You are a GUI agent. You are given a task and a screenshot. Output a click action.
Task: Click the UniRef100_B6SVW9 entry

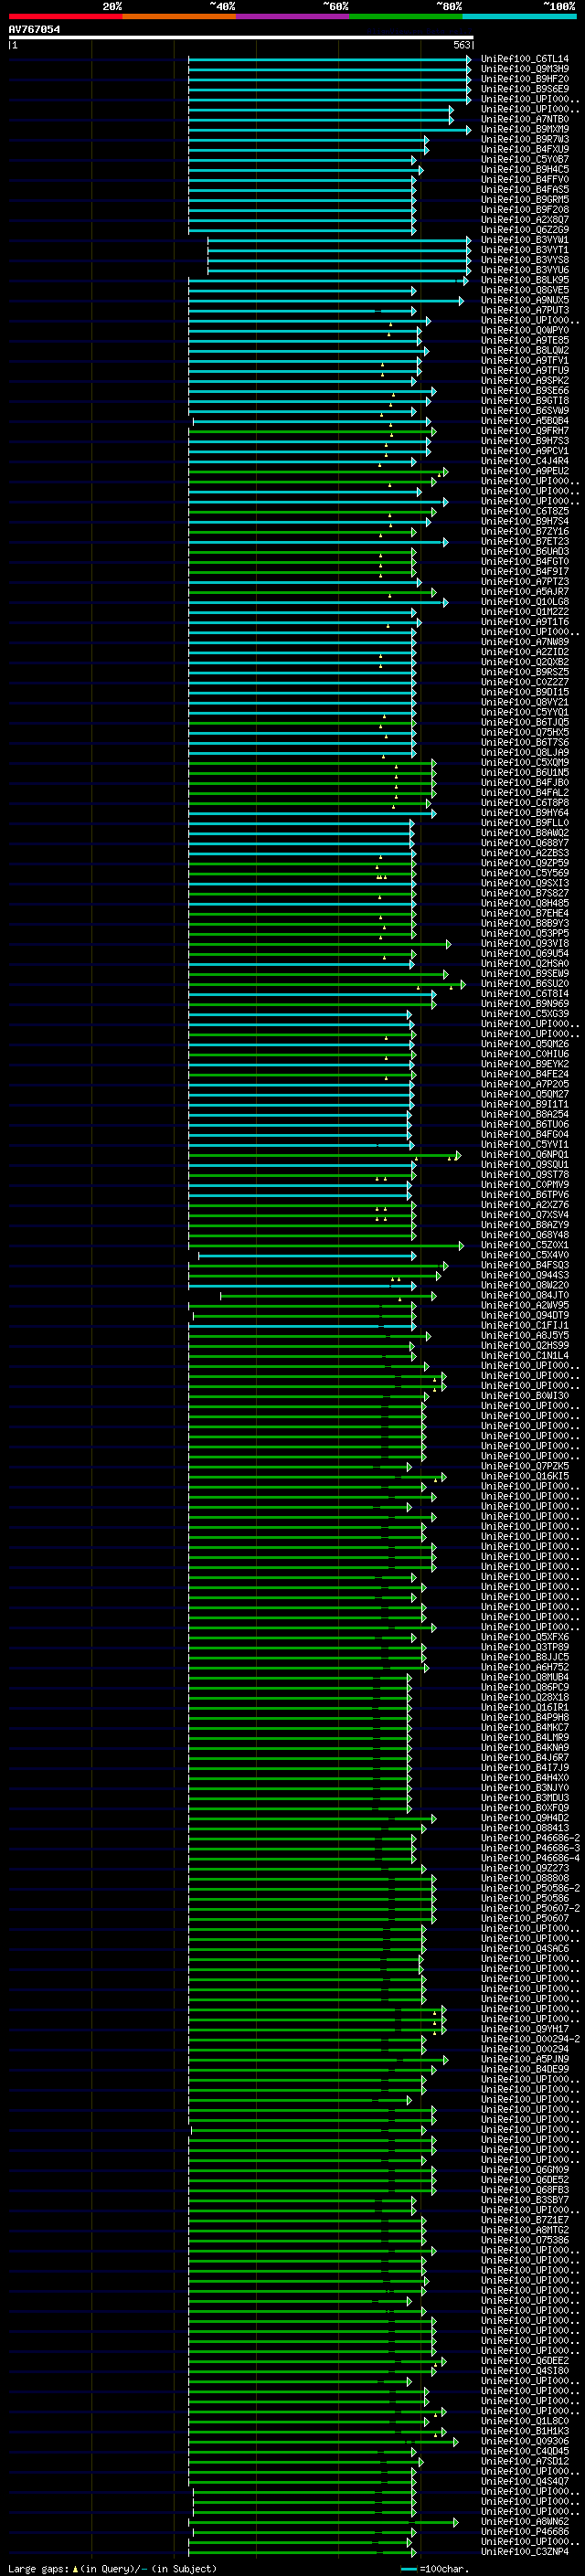tap(525, 411)
